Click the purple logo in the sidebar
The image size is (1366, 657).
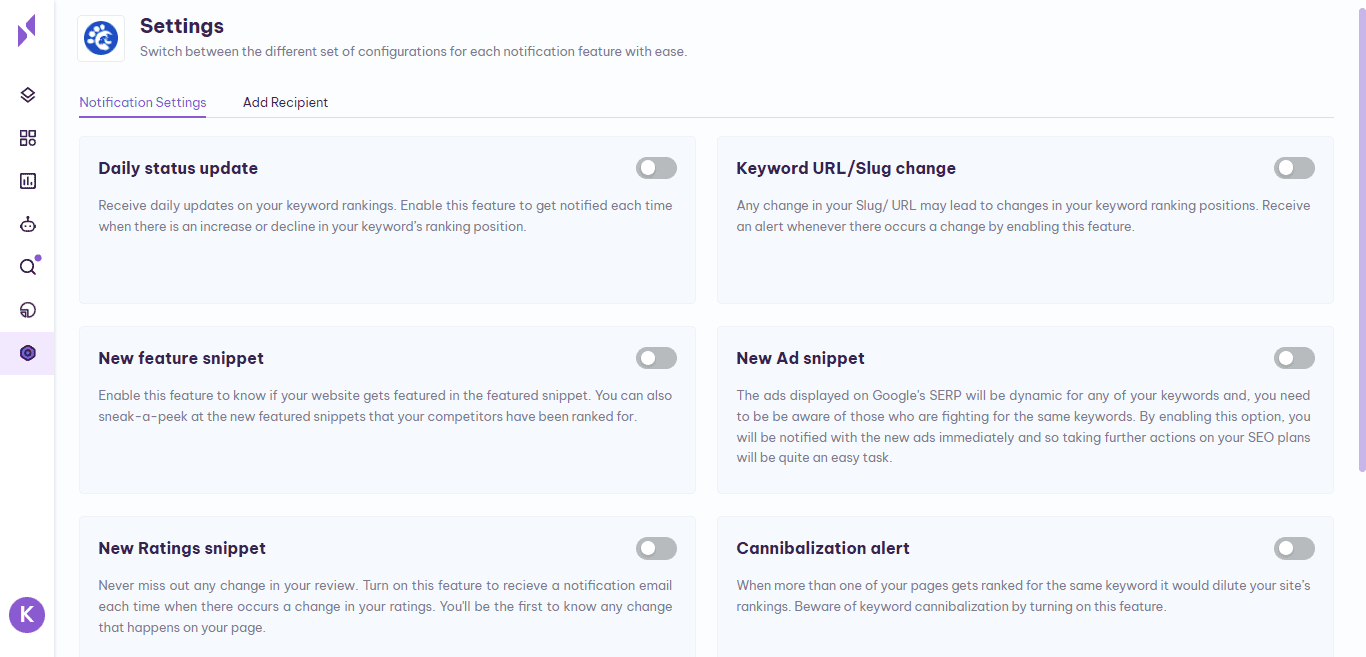tap(27, 30)
